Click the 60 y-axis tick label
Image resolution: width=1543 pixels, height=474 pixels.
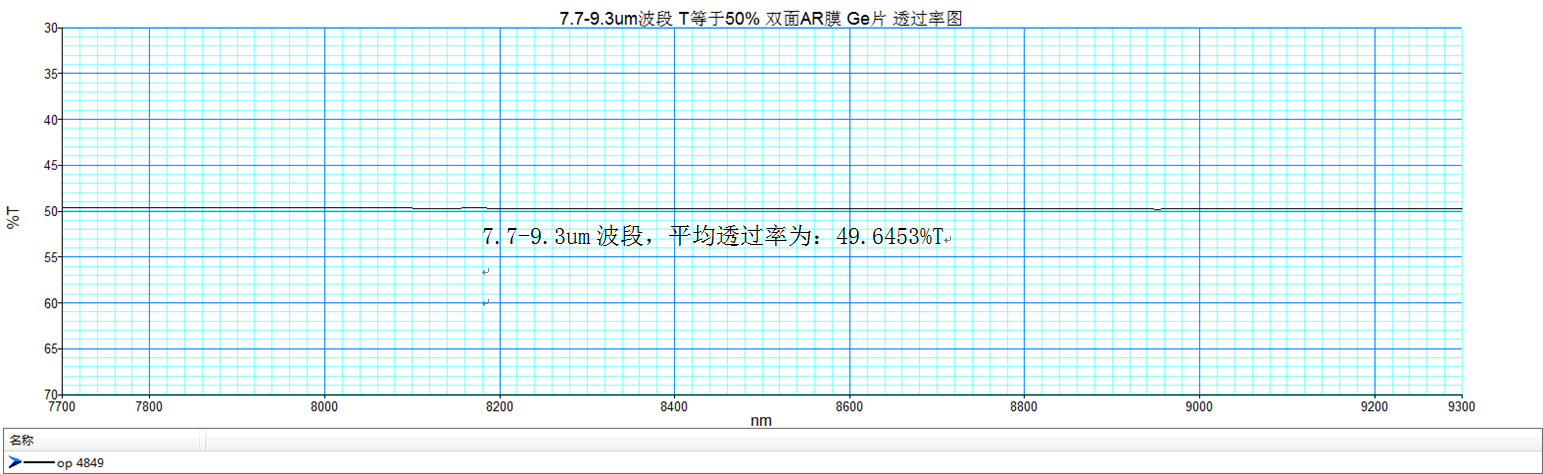point(50,303)
